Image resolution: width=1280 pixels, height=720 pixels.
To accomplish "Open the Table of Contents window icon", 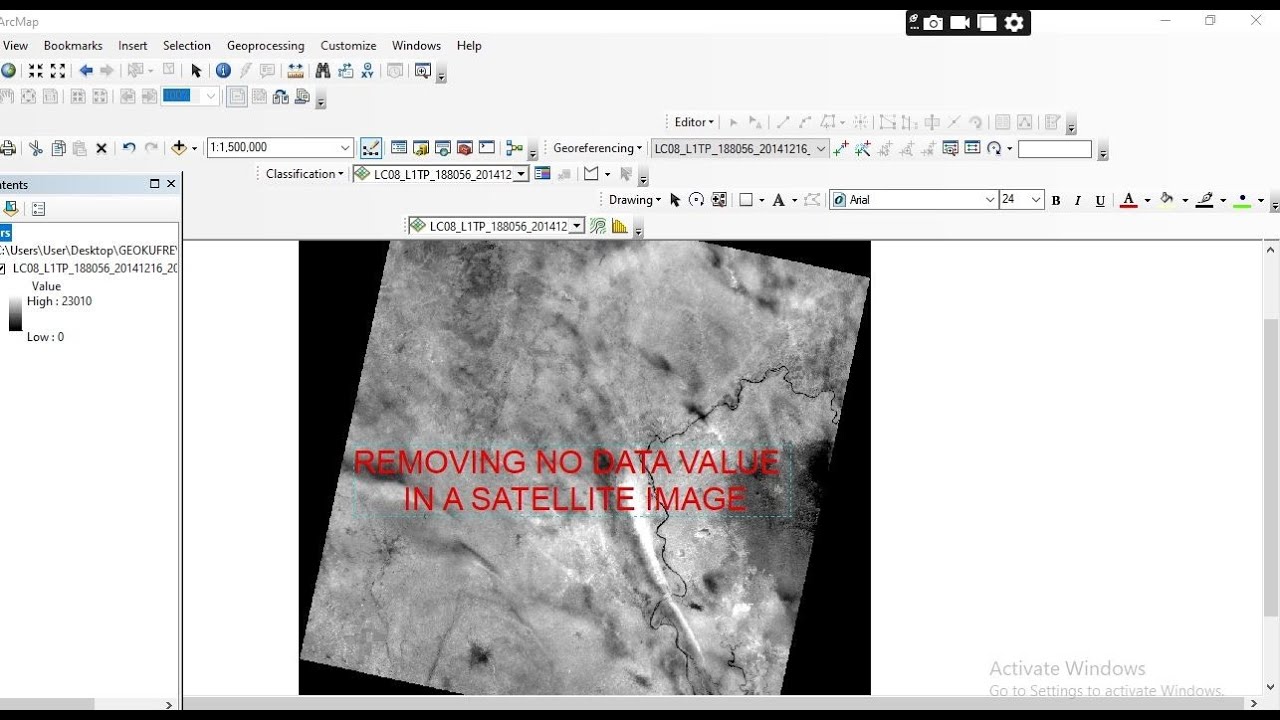I will [399, 148].
